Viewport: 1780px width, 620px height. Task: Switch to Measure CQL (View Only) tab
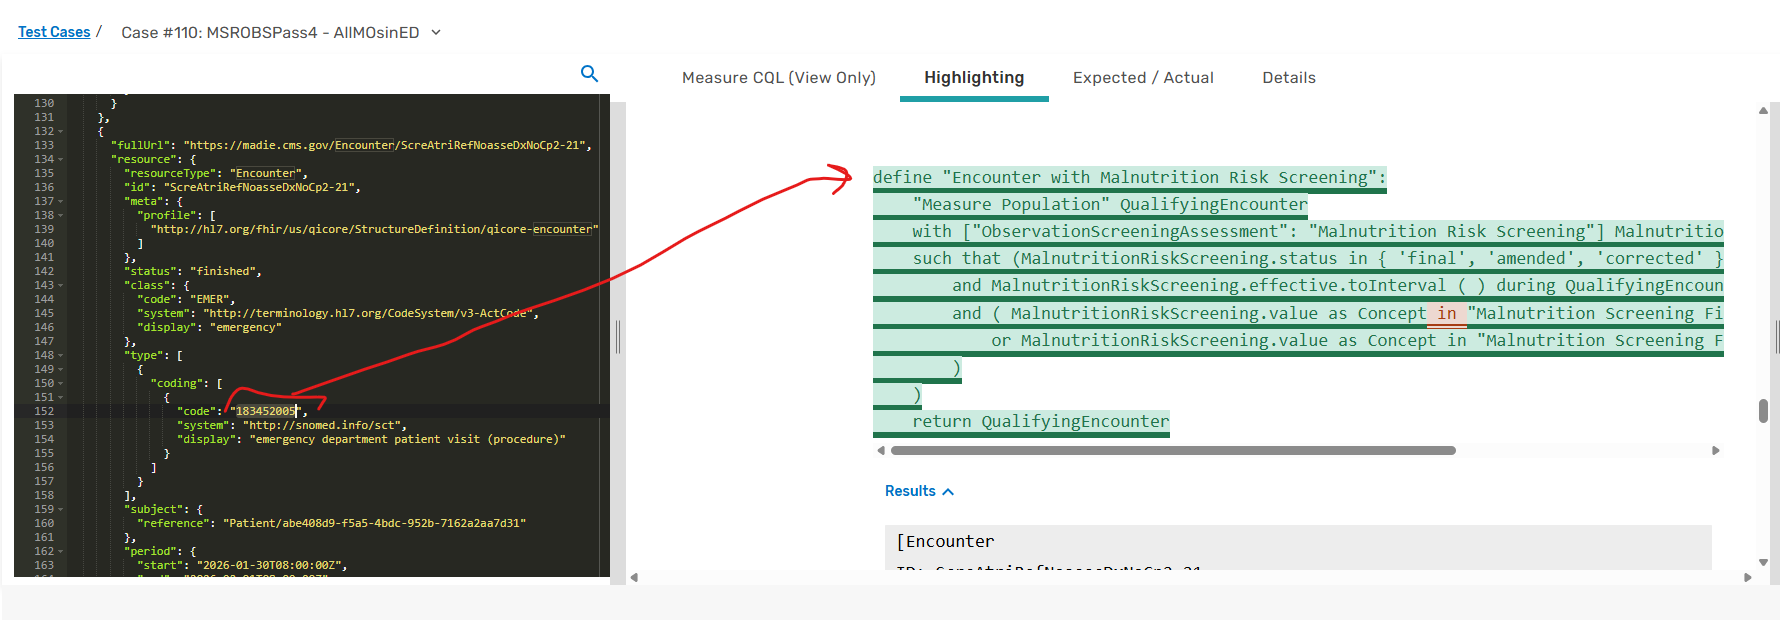pos(778,78)
